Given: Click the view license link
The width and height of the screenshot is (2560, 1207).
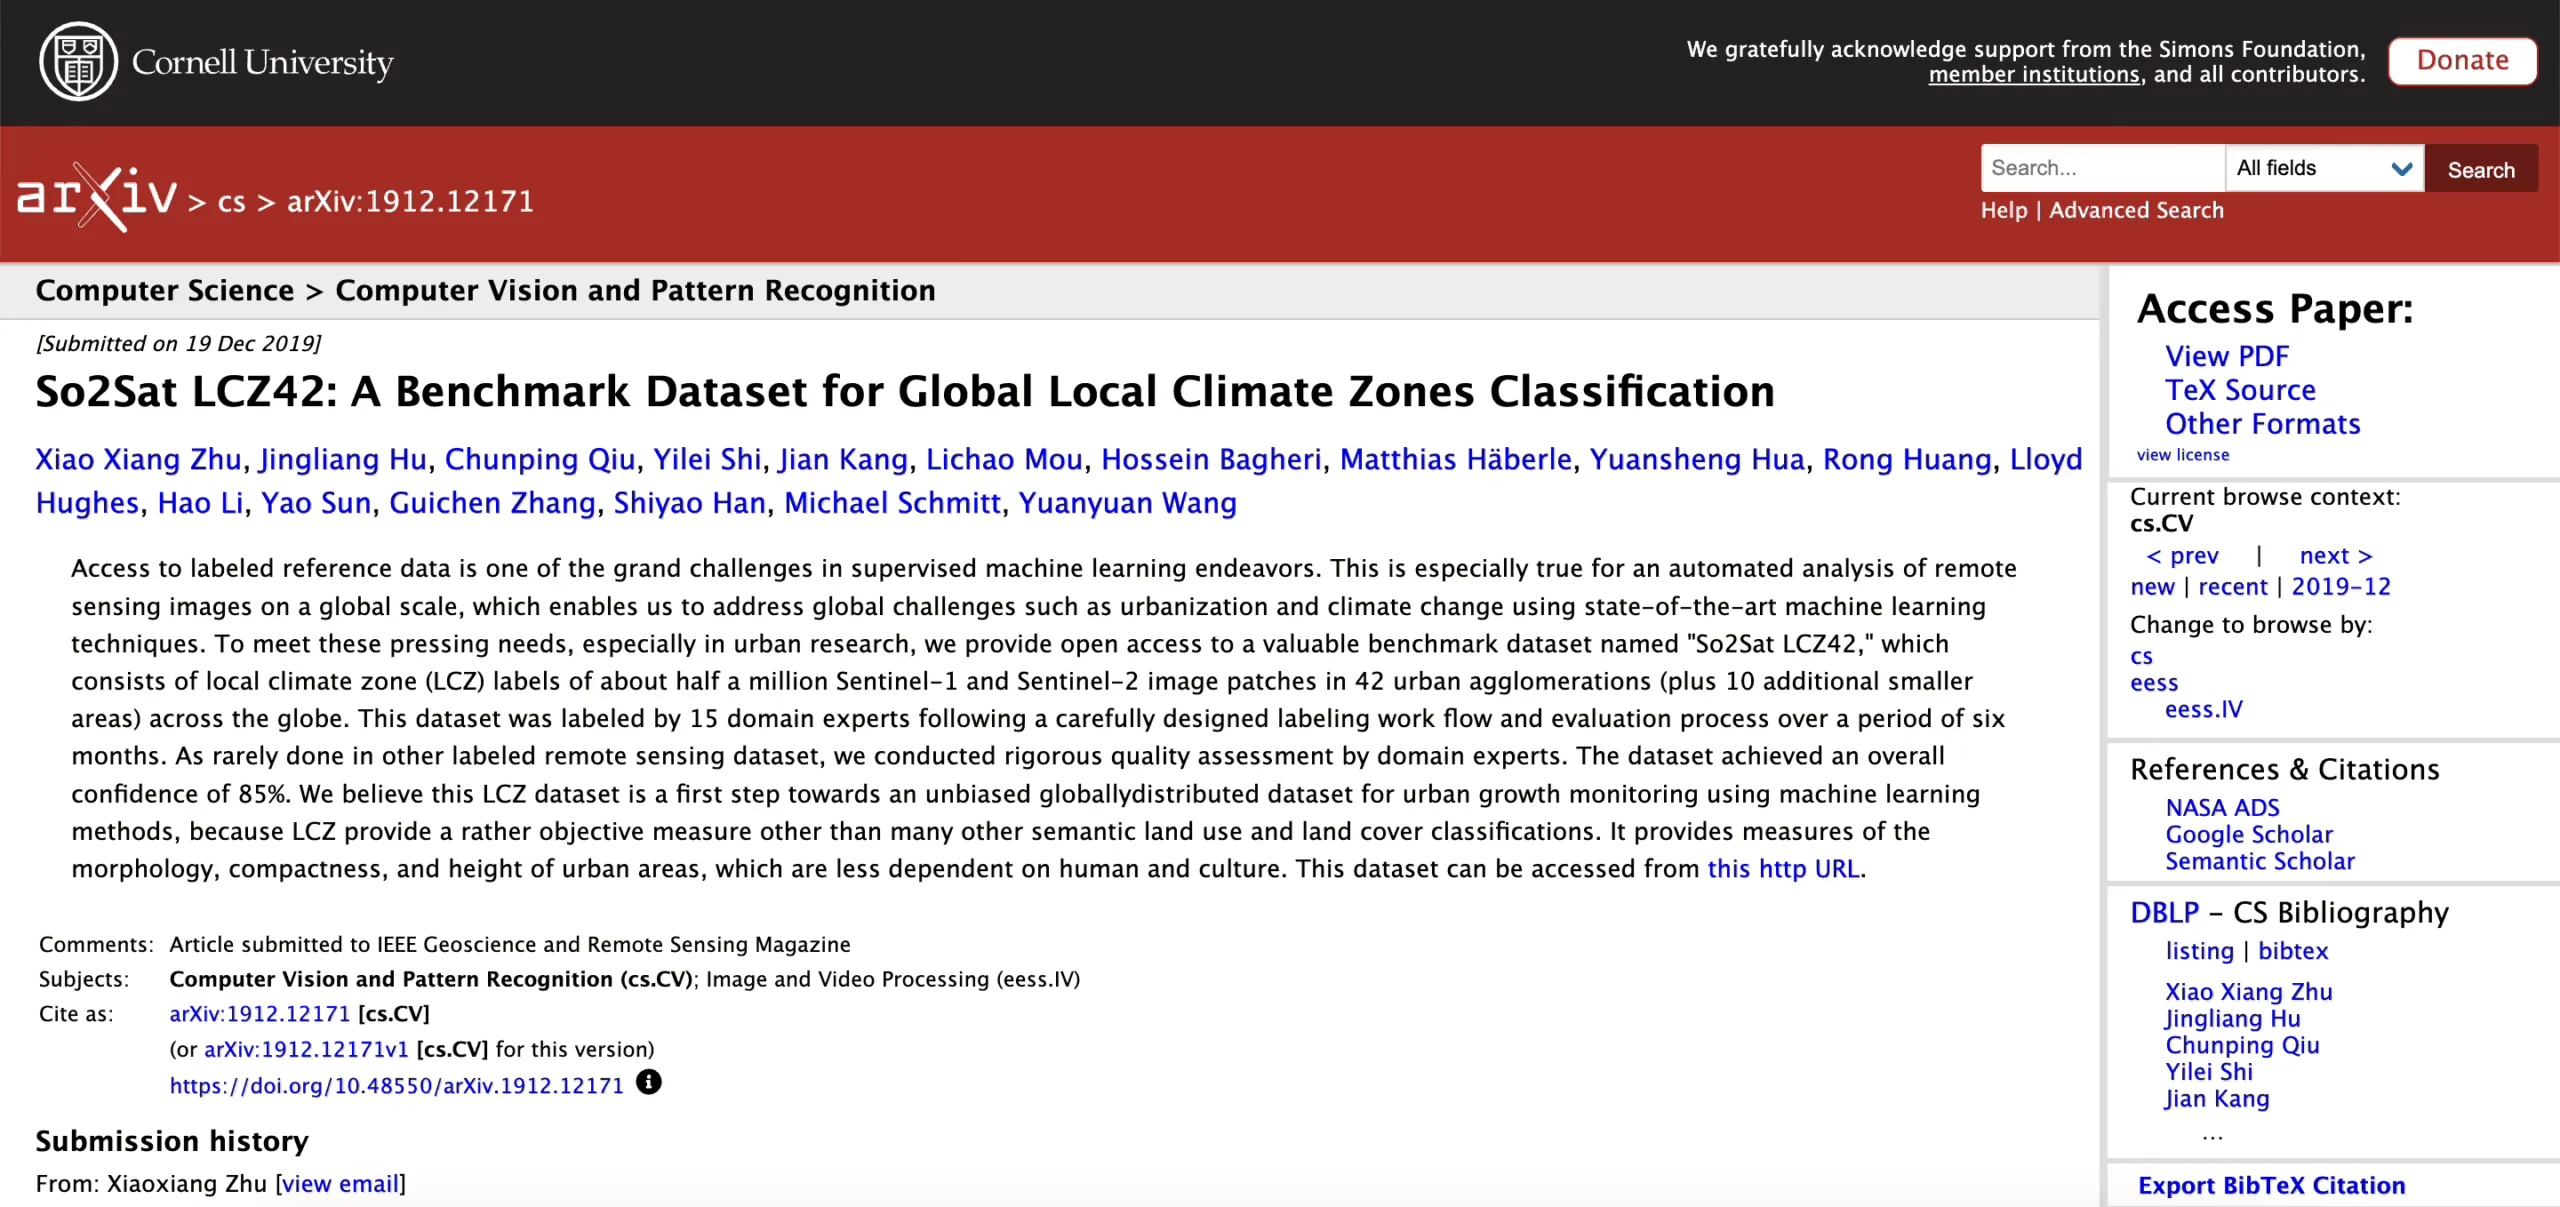Looking at the screenshot, I should [x=2183, y=455].
